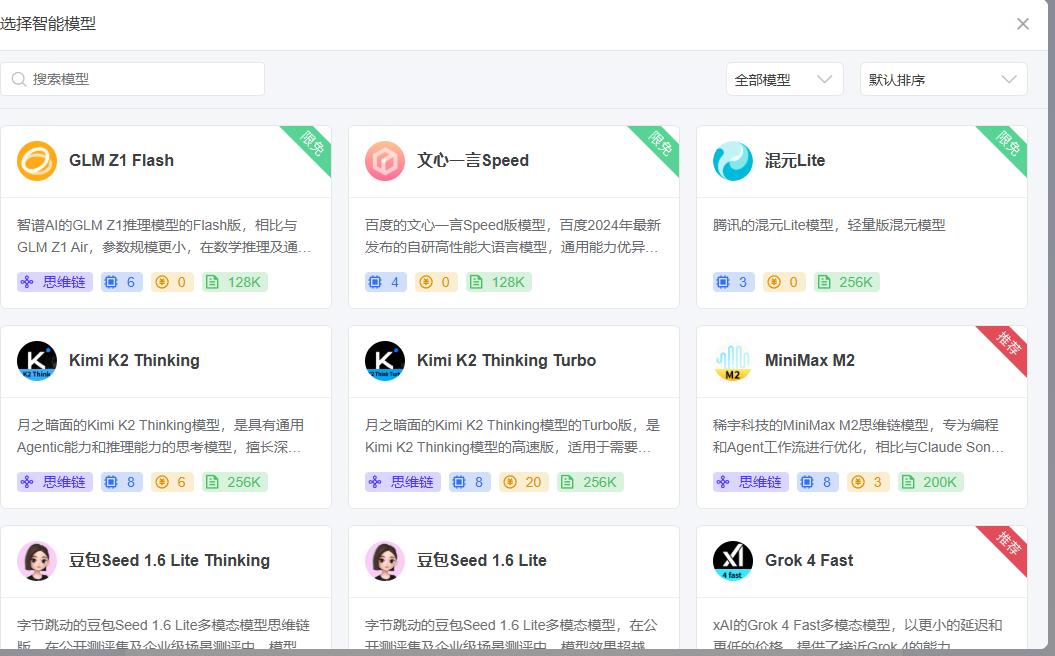This screenshot has width=1055, height=656.
Task: Click the Kimi K2 Thinking title text
Action: [x=134, y=361]
